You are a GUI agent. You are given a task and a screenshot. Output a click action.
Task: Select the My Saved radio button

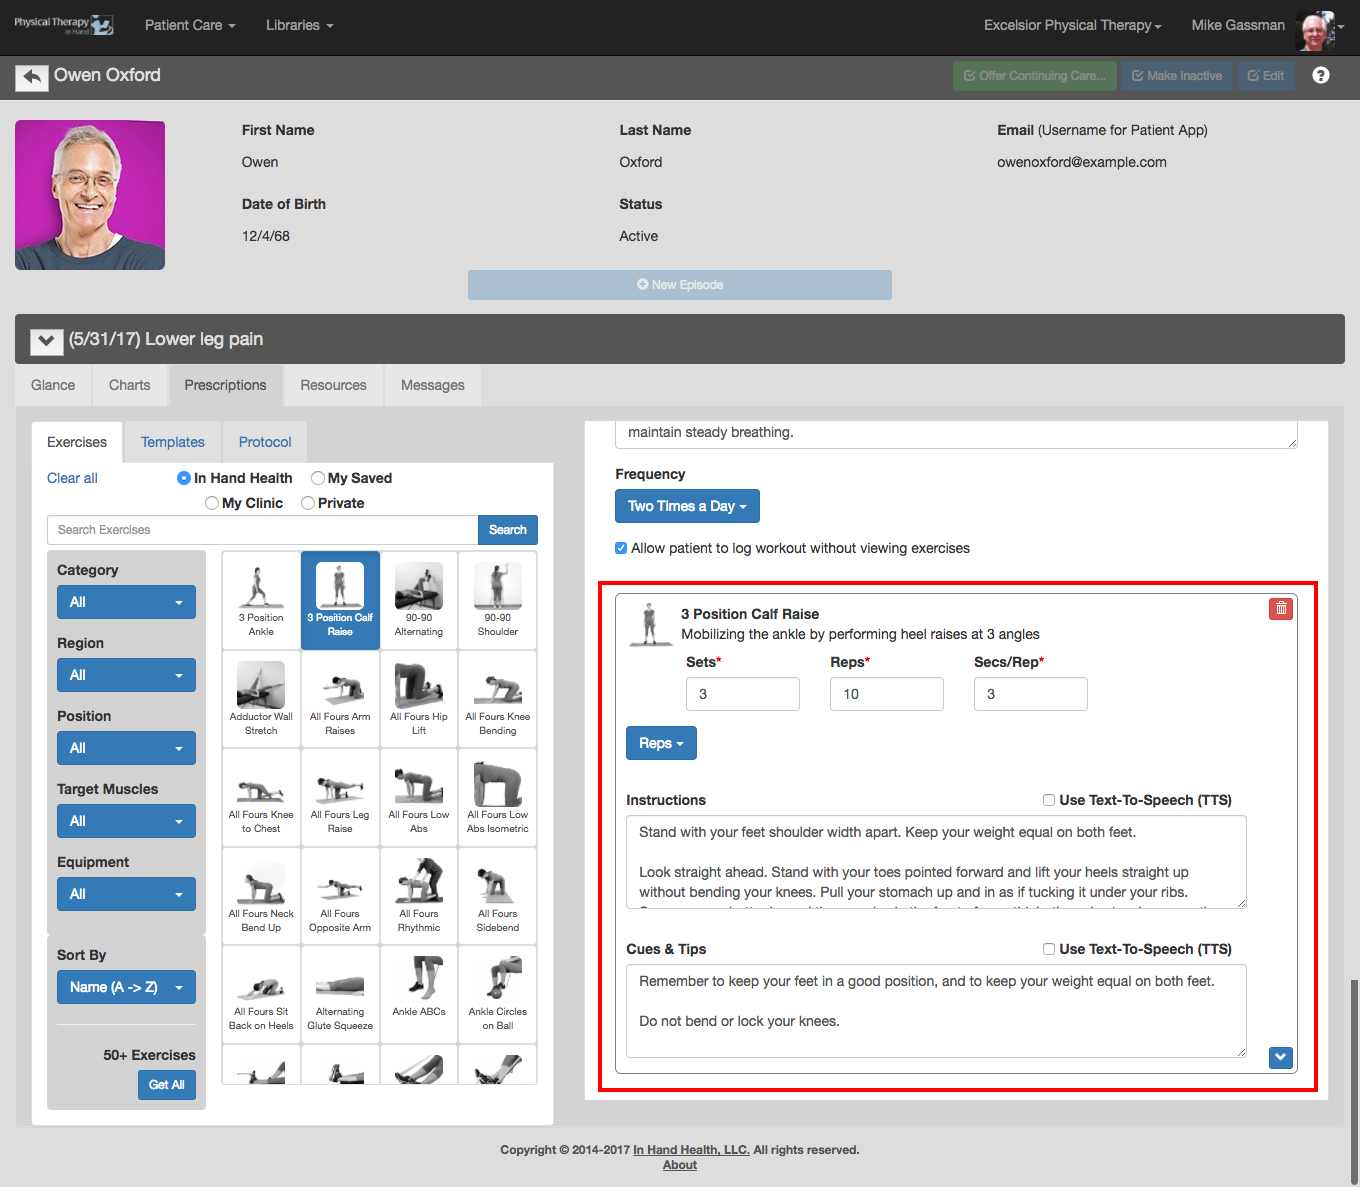tap(318, 478)
